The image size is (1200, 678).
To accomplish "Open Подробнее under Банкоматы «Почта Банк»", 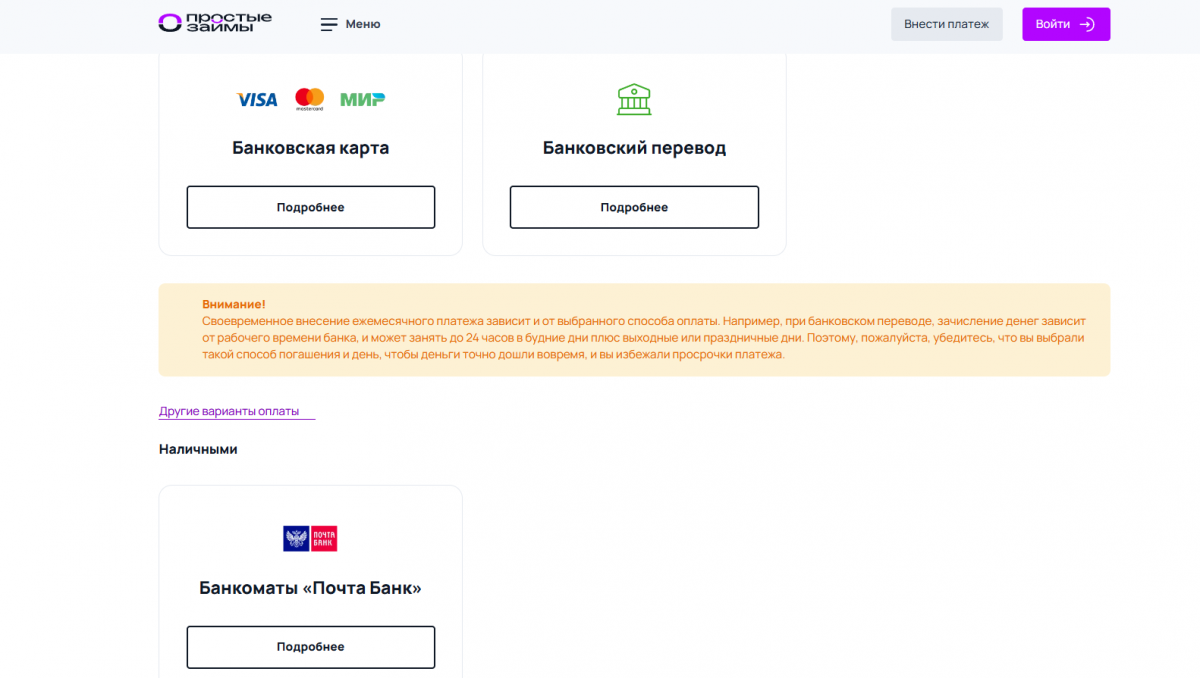I will (x=310, y=647).
